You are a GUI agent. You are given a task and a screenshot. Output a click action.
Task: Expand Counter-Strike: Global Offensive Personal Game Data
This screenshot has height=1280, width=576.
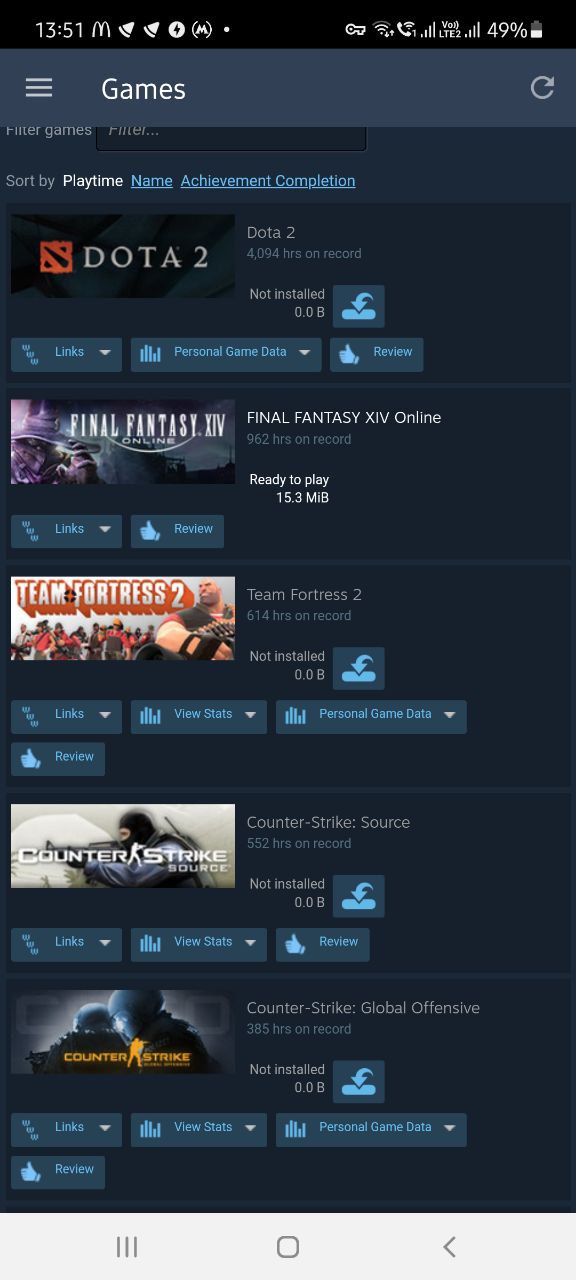click(x=371, y=1129)
